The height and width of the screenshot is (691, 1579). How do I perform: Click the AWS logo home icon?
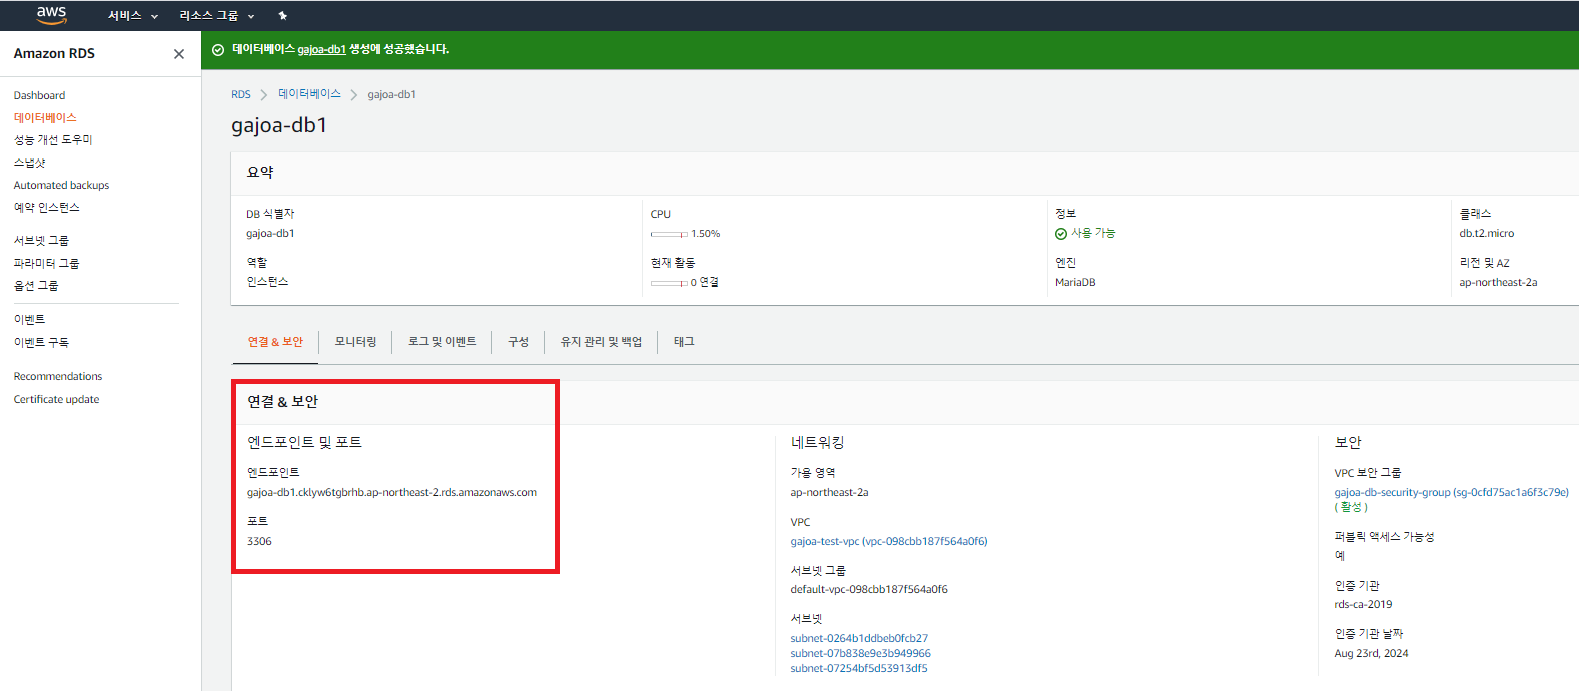tap(51, 15)
